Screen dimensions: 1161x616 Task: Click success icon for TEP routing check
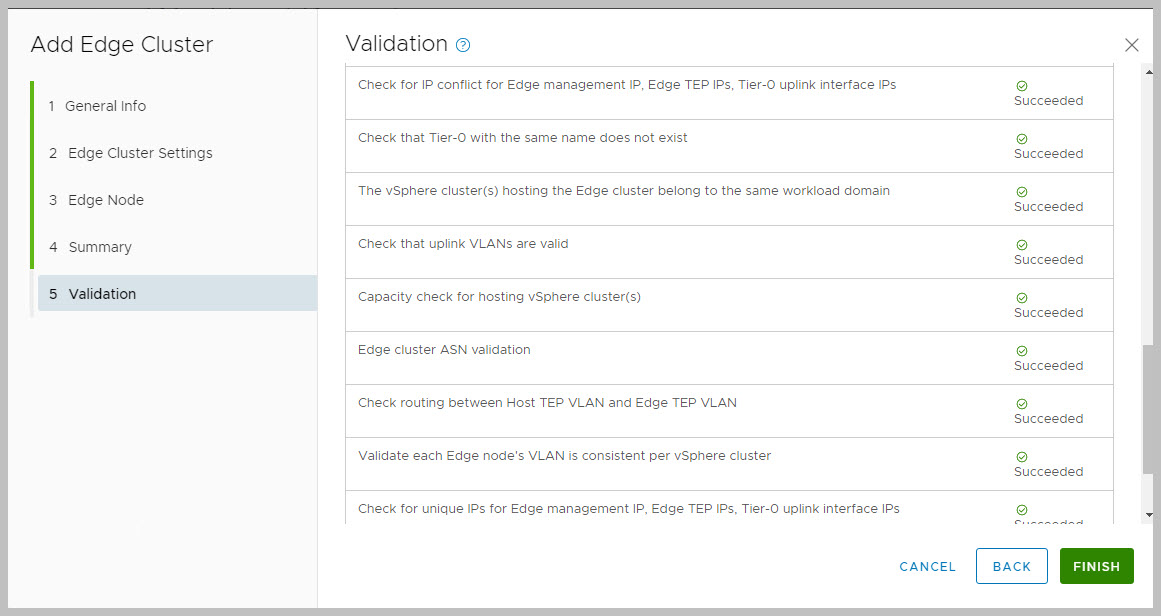(x=1021, y=404)
